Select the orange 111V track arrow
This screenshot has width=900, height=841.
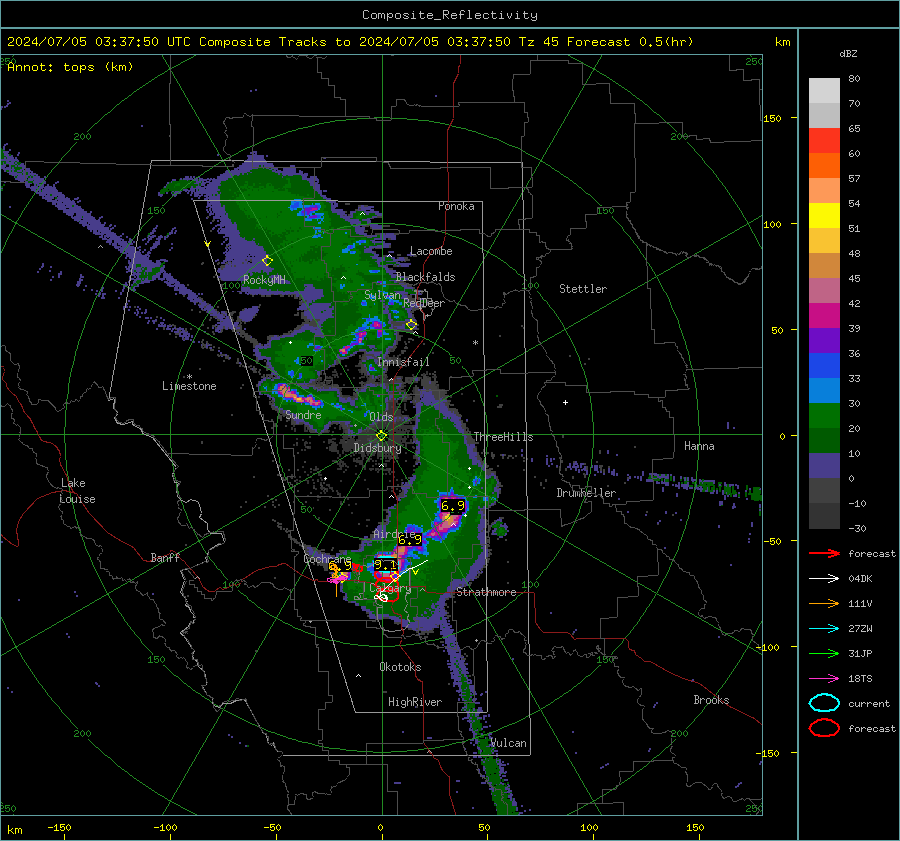[x=824, y=603]
